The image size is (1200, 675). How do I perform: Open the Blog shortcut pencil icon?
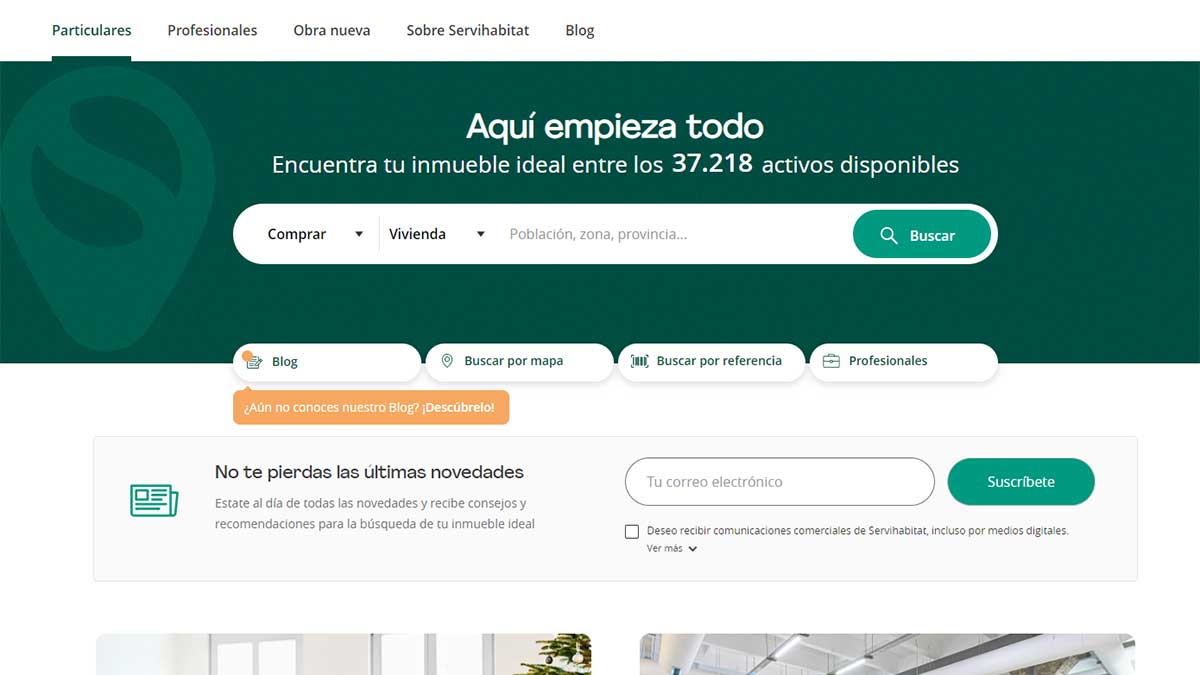254,362
